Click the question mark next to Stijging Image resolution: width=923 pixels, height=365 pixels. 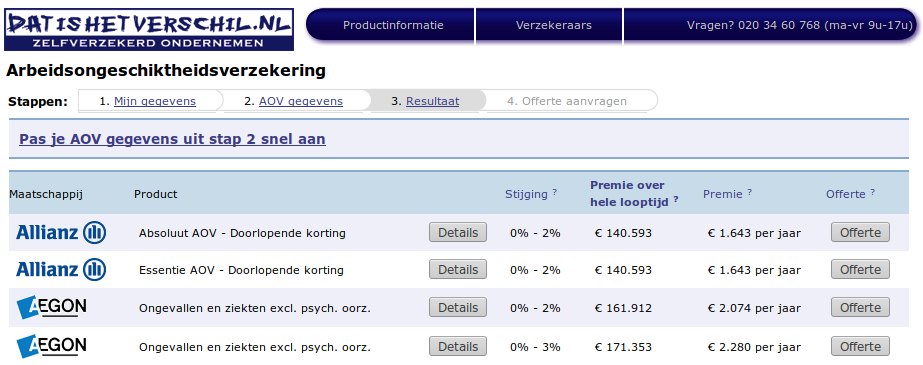click(x=555, y=192)
